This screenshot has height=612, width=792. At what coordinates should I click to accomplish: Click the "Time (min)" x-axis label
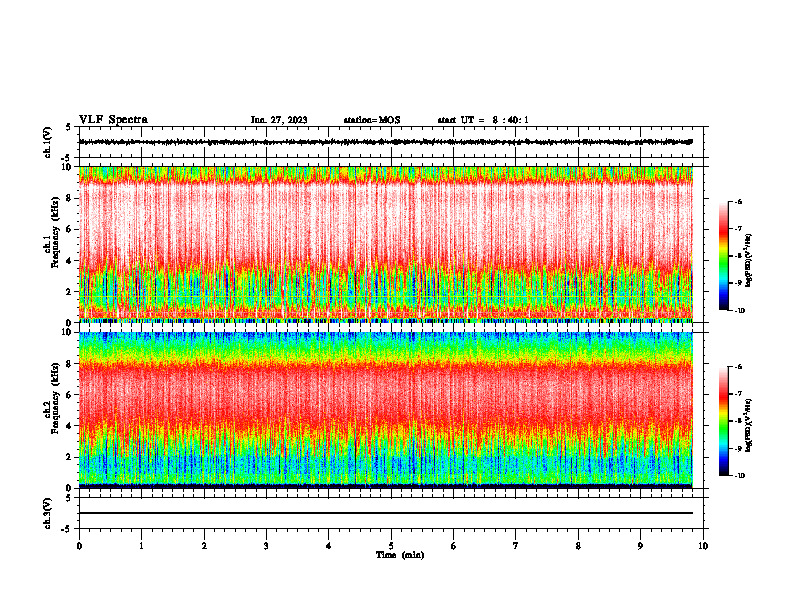(x=400, y=555)
